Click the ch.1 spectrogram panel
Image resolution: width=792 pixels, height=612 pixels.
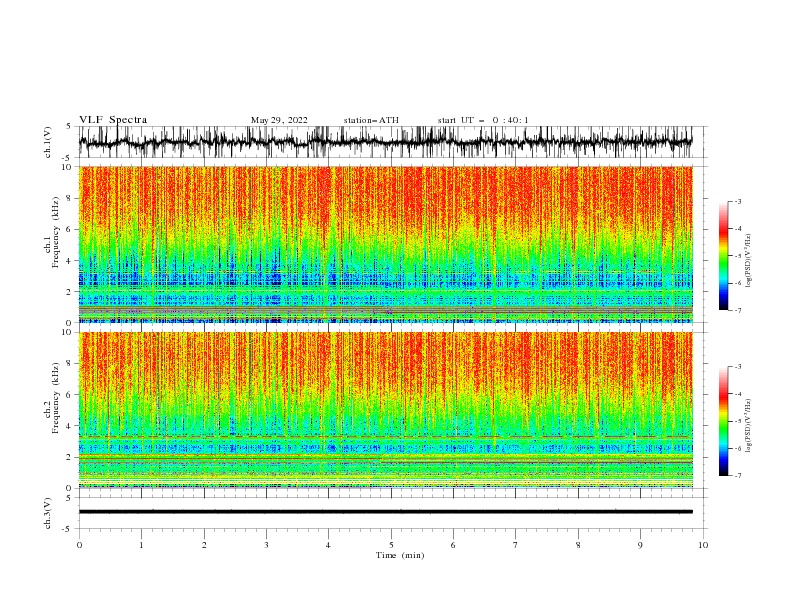point(386,244)
